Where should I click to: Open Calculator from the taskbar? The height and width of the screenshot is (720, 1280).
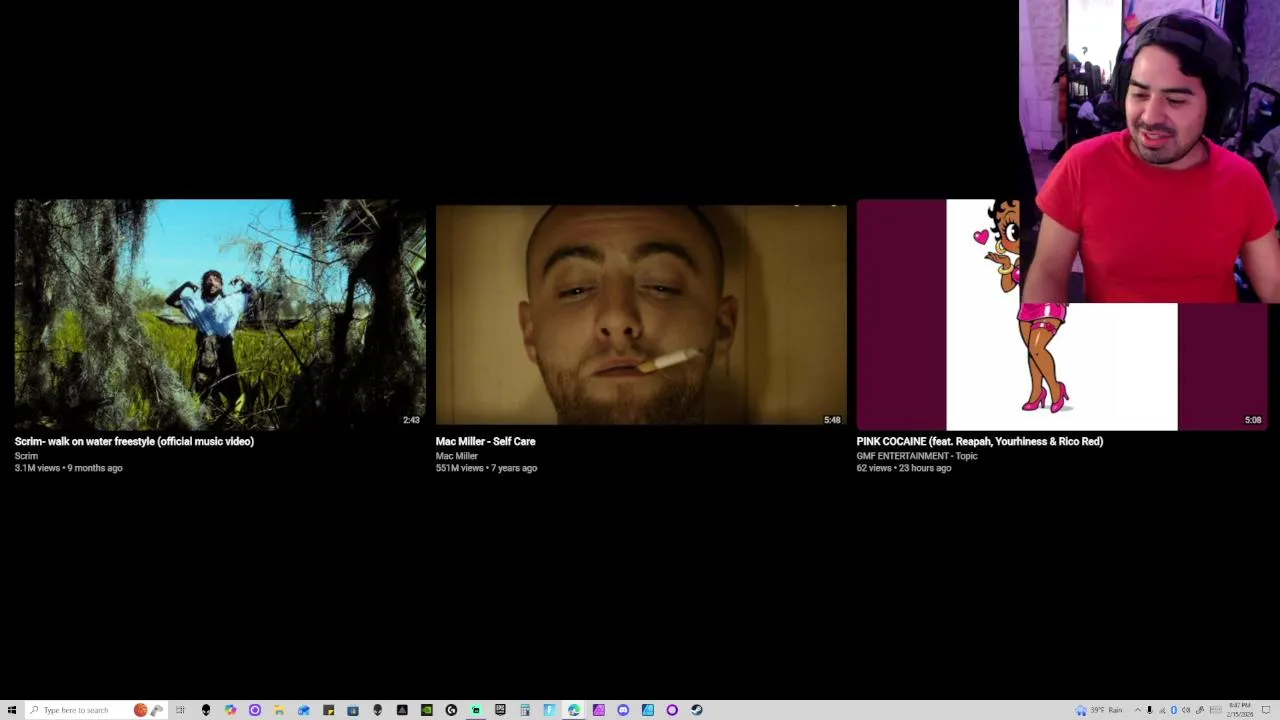coord(524,710)
